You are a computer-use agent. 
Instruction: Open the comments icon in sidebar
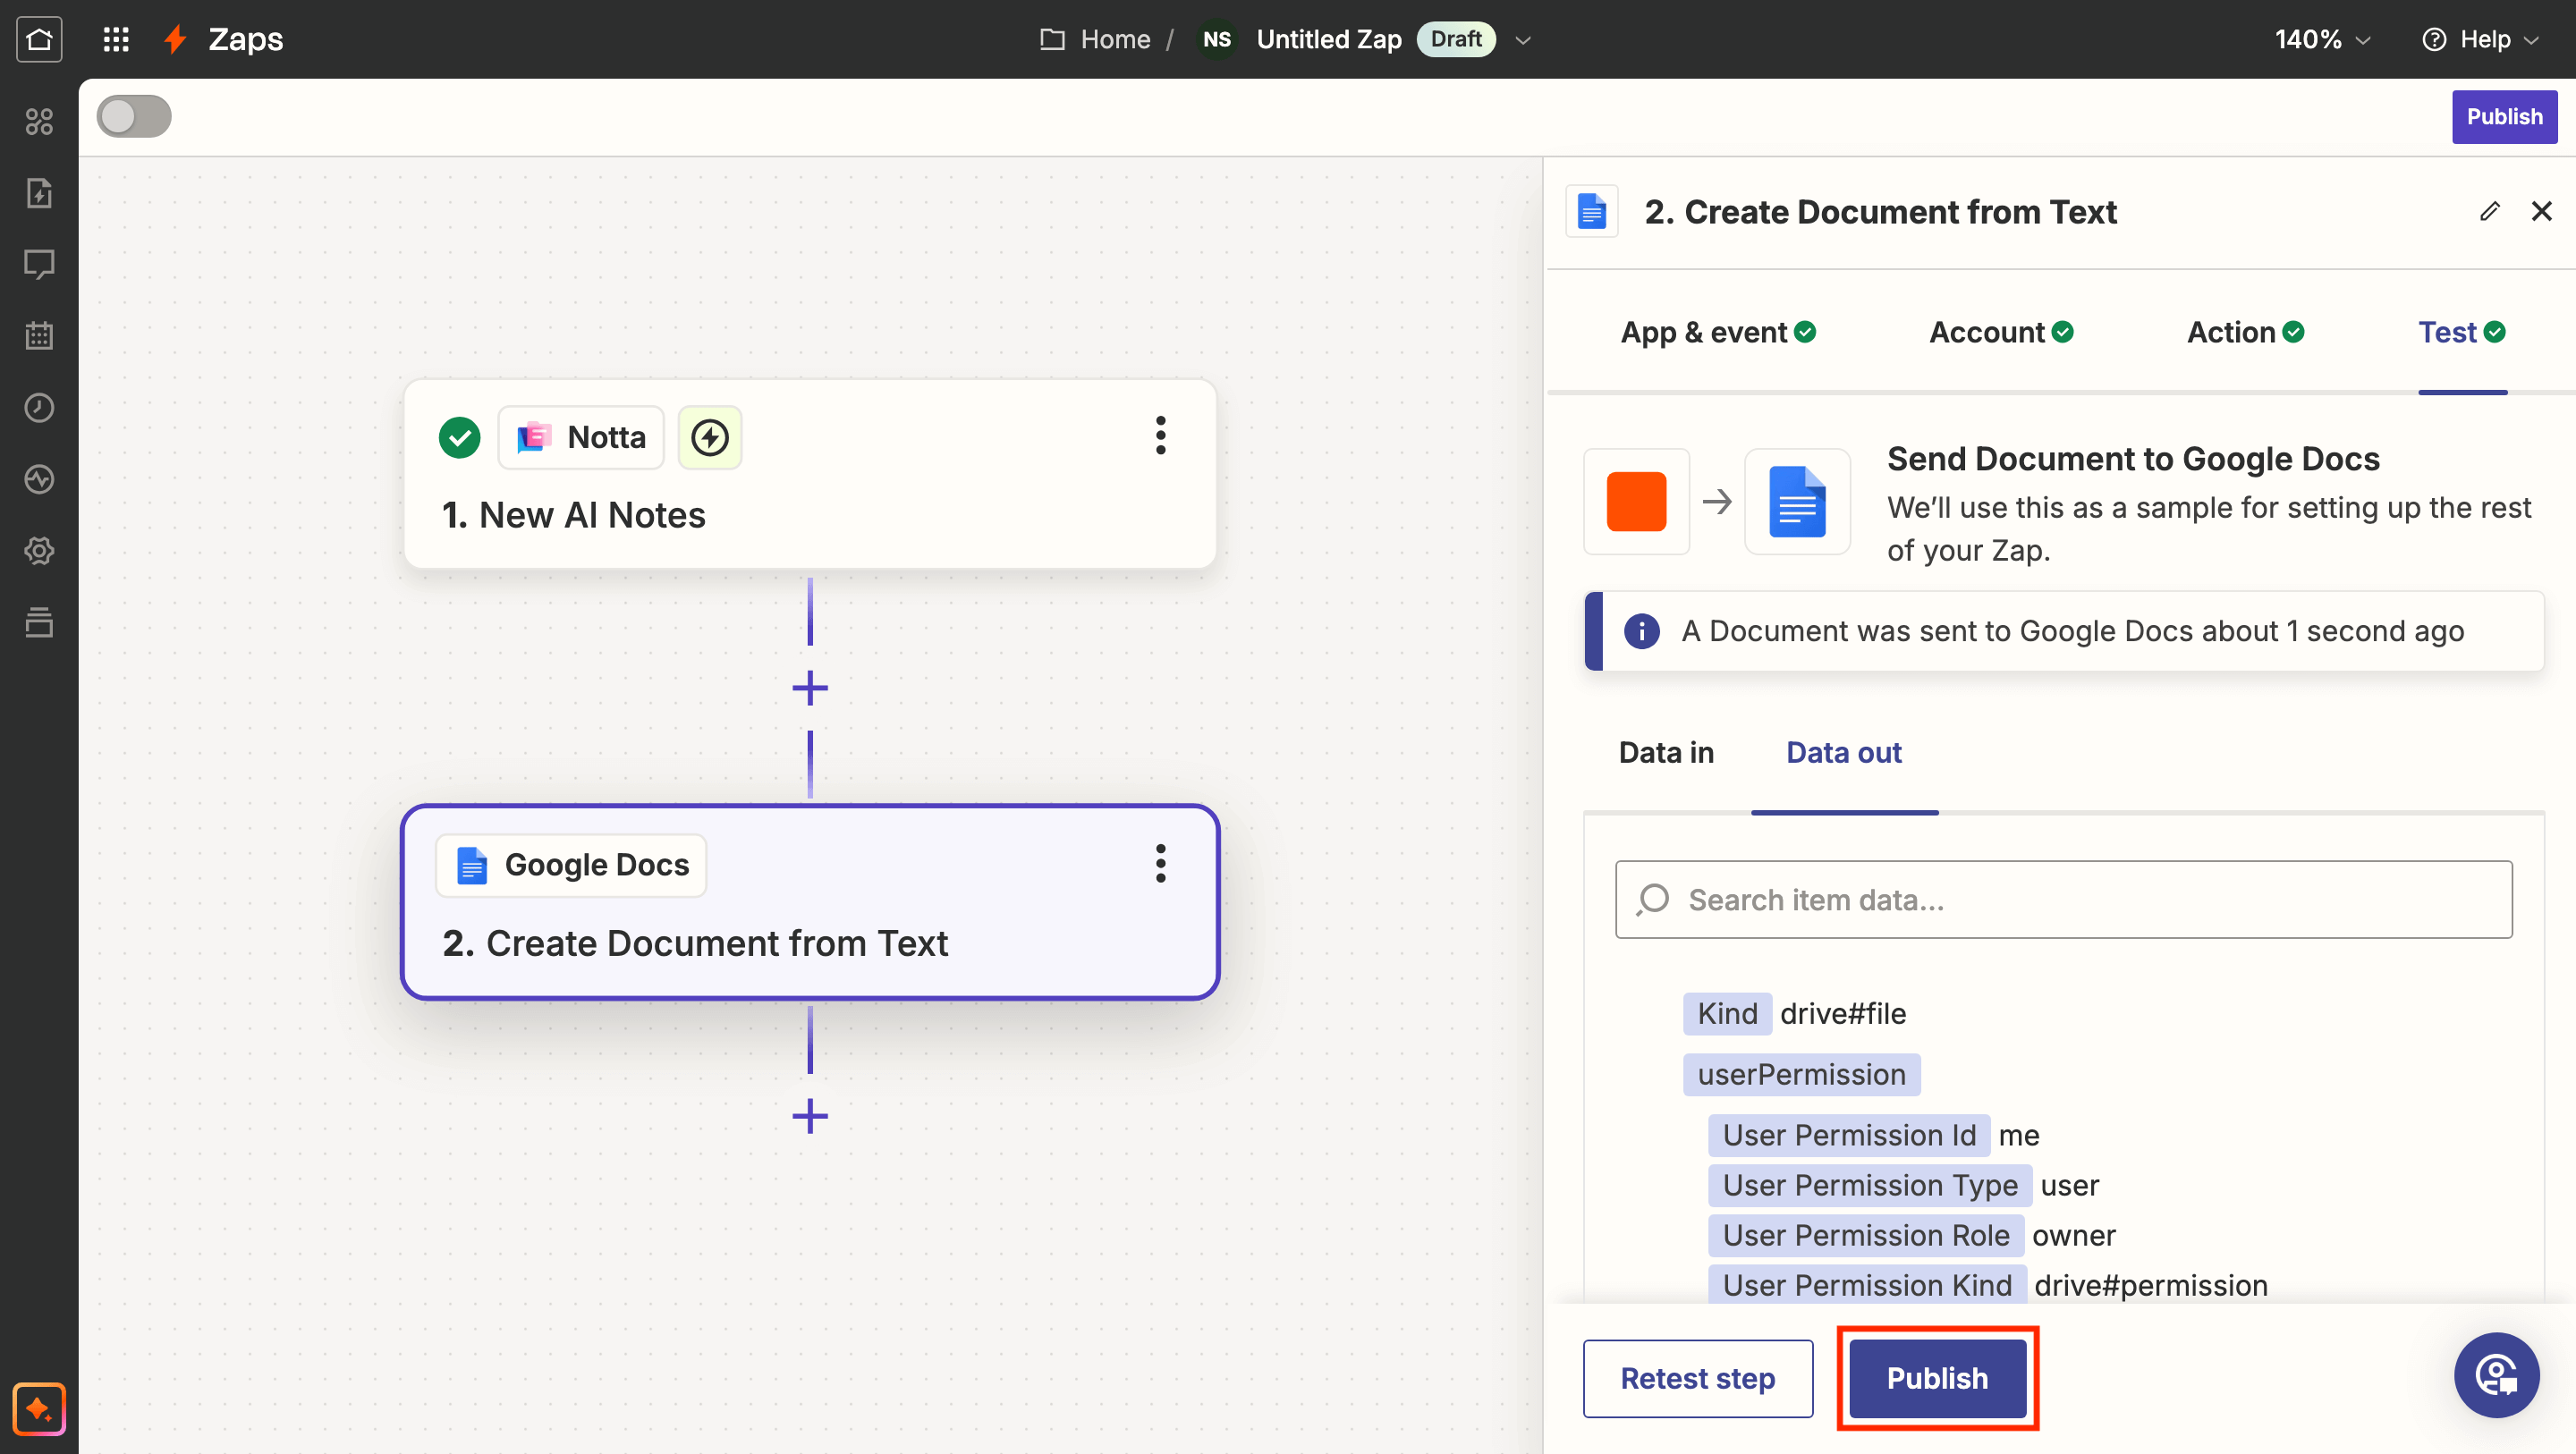[x=39, y=264]
